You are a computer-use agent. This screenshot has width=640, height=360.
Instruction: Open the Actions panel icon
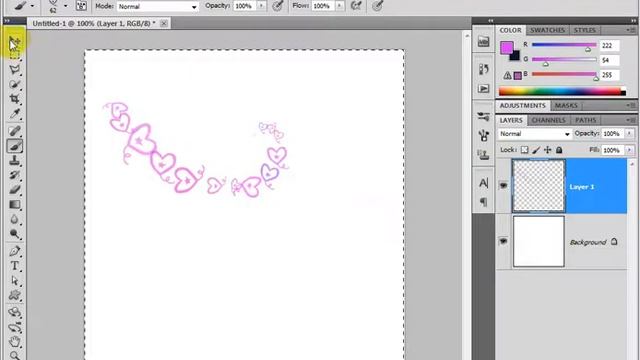[x=484, y=89]
